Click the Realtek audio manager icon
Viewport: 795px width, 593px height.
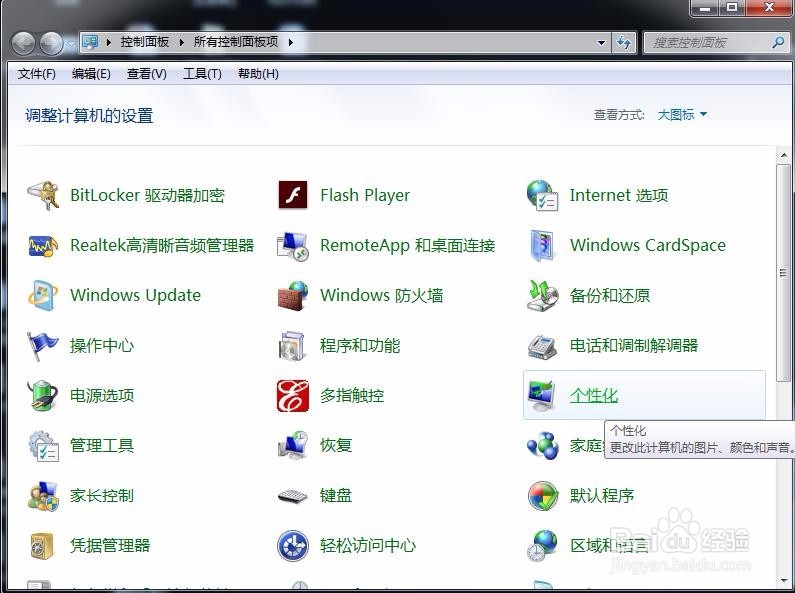click(x=43, y=245)
